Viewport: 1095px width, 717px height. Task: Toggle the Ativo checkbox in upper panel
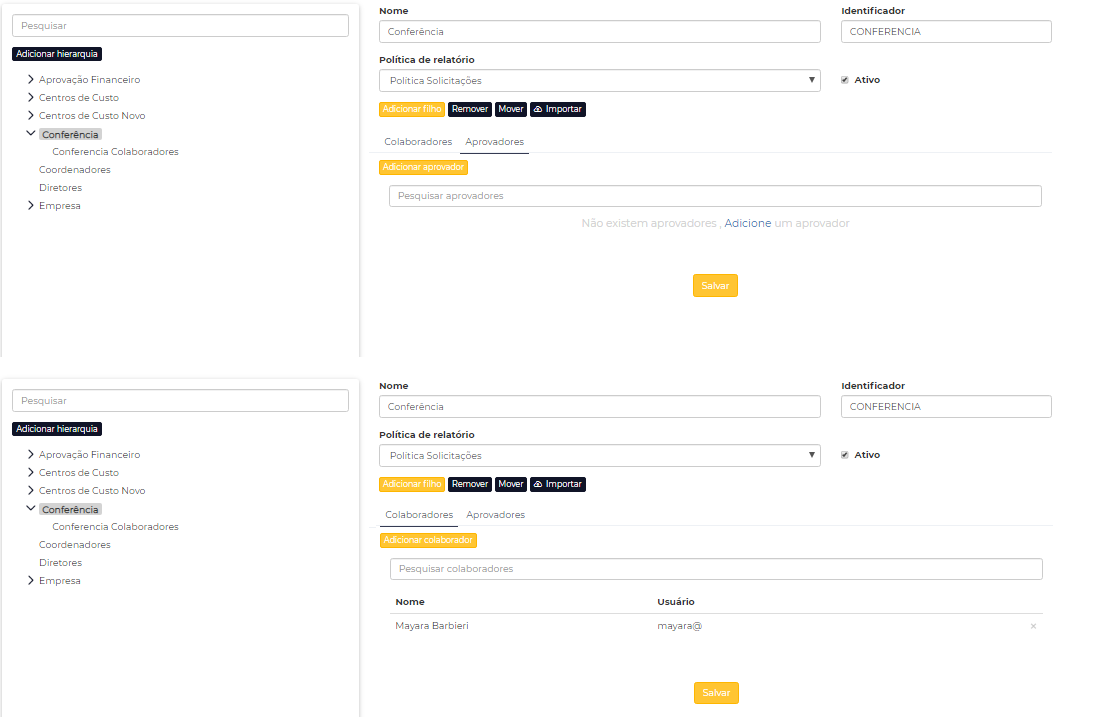point(844,80)
